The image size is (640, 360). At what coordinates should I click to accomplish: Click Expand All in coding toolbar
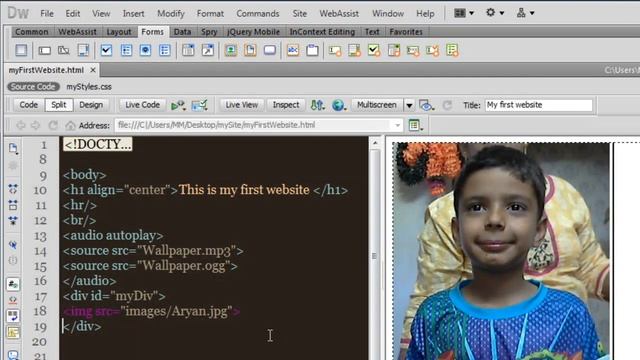(13, 221)
